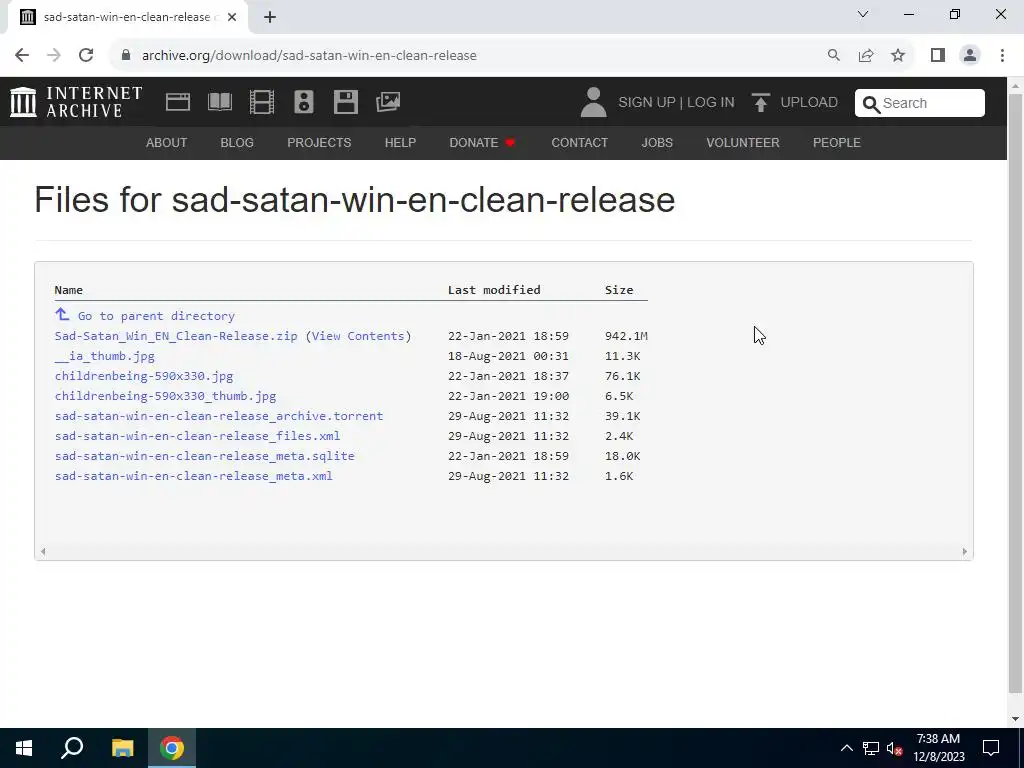Open the Images icon in the top bar
Image resolution: width=1024 pixels, height=768 pixels.
coord(388,102)
